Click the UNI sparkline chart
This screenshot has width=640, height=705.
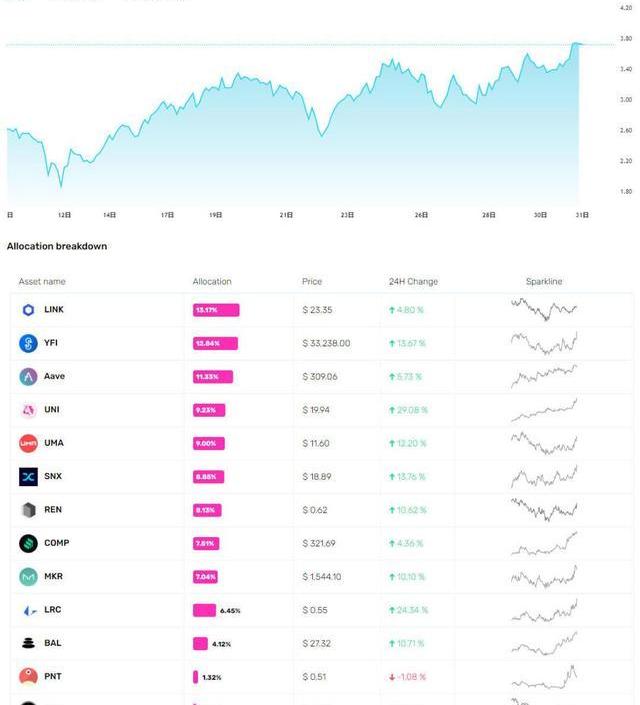coord(544,410)
